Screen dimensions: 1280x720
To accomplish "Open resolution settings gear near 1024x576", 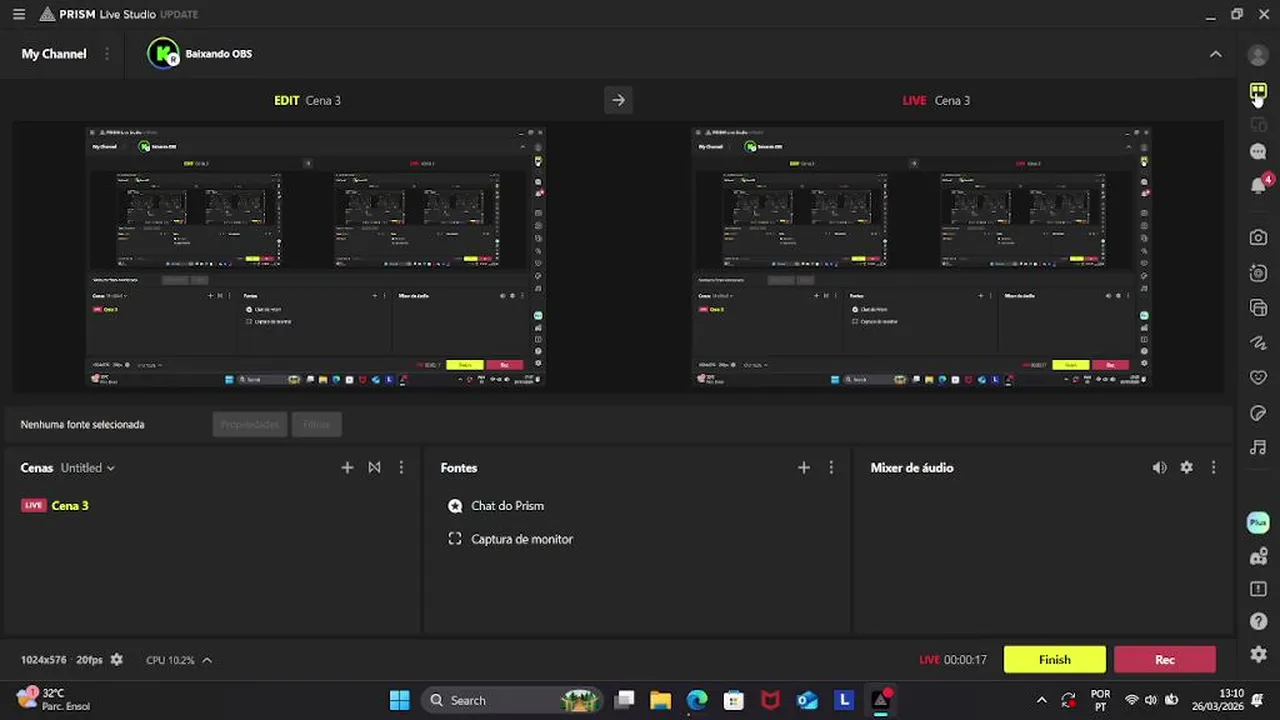I will (116, 659).
